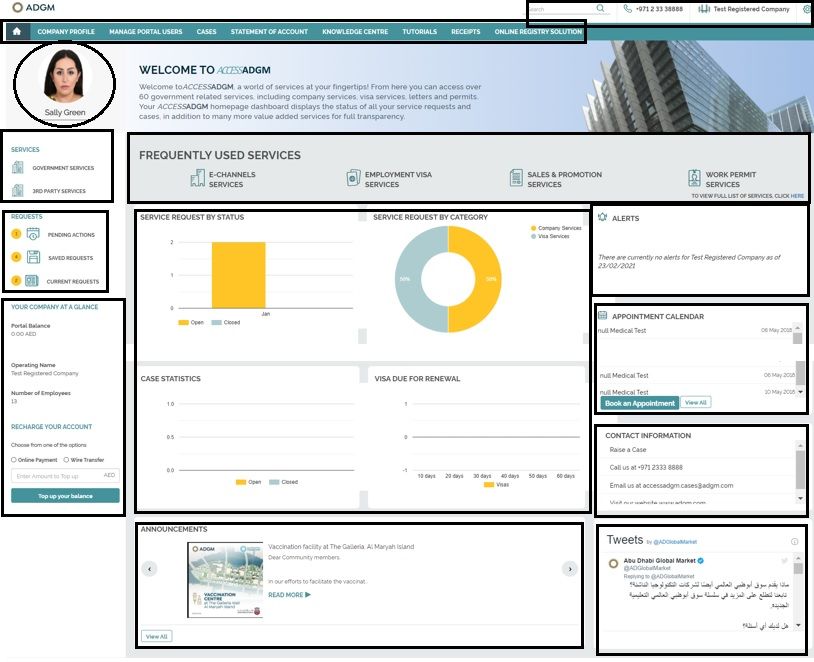Click Email us at accessadgm.cases@adgm.com
Screen dimensions: 814x662
tap(671, 485)
